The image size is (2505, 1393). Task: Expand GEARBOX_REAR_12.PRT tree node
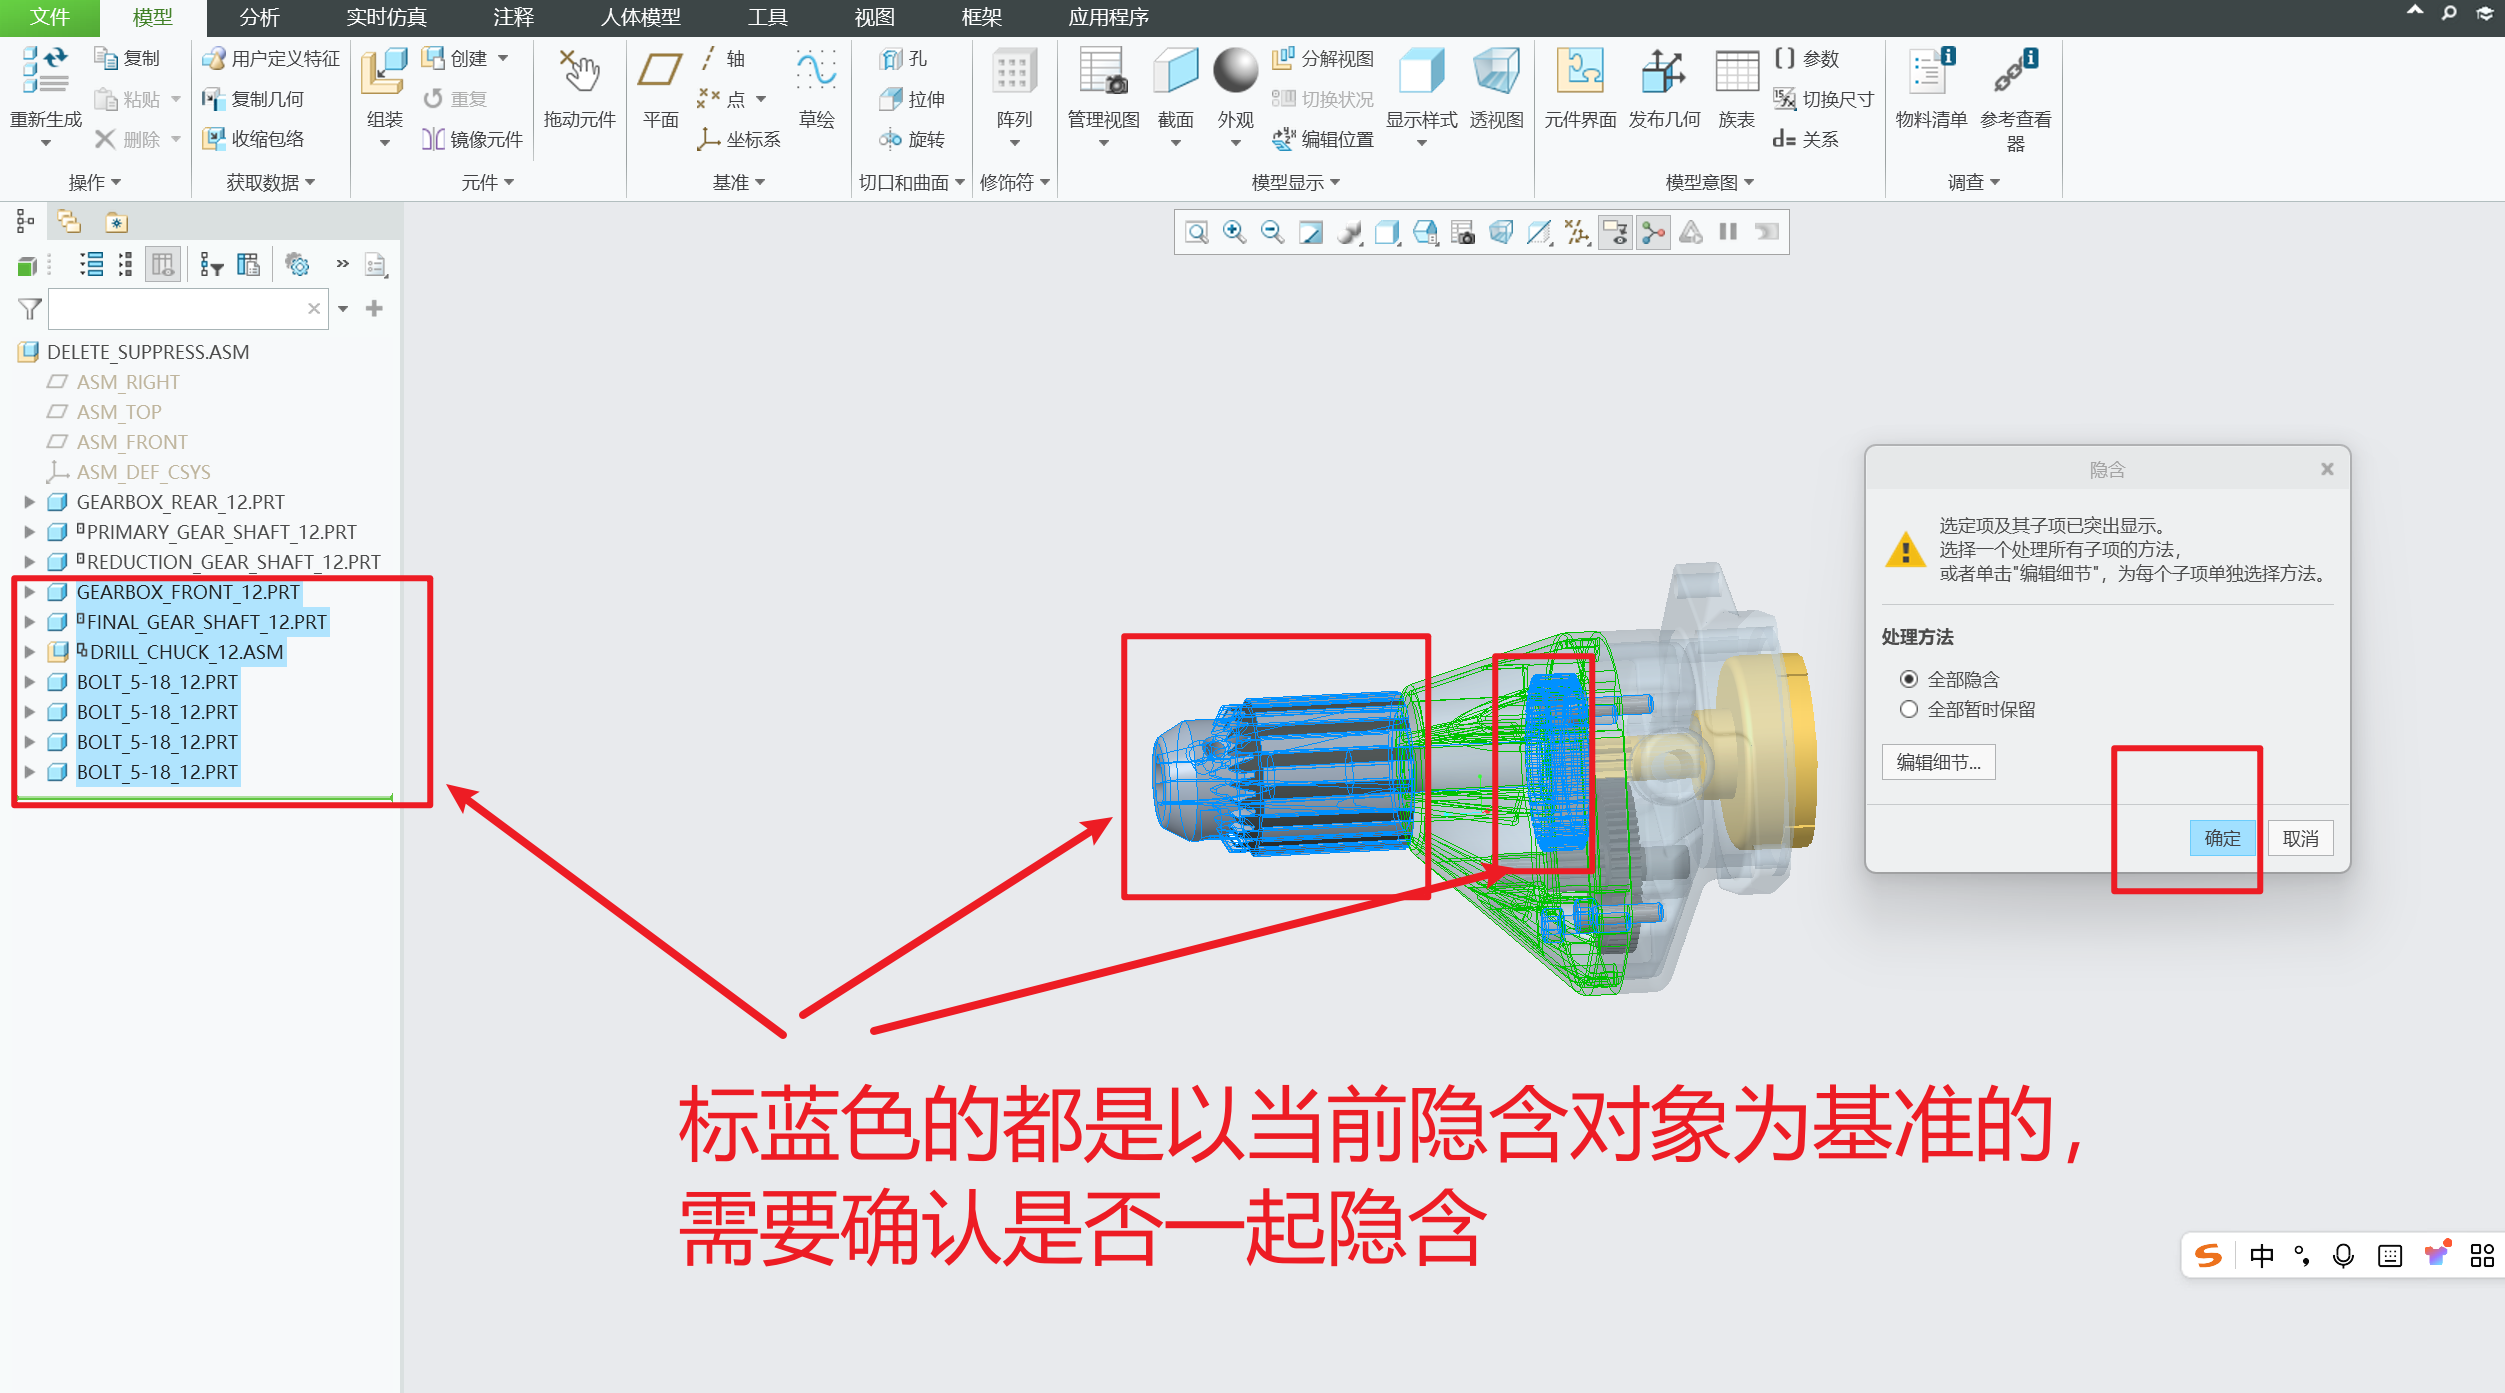click(x=29, y=502)
